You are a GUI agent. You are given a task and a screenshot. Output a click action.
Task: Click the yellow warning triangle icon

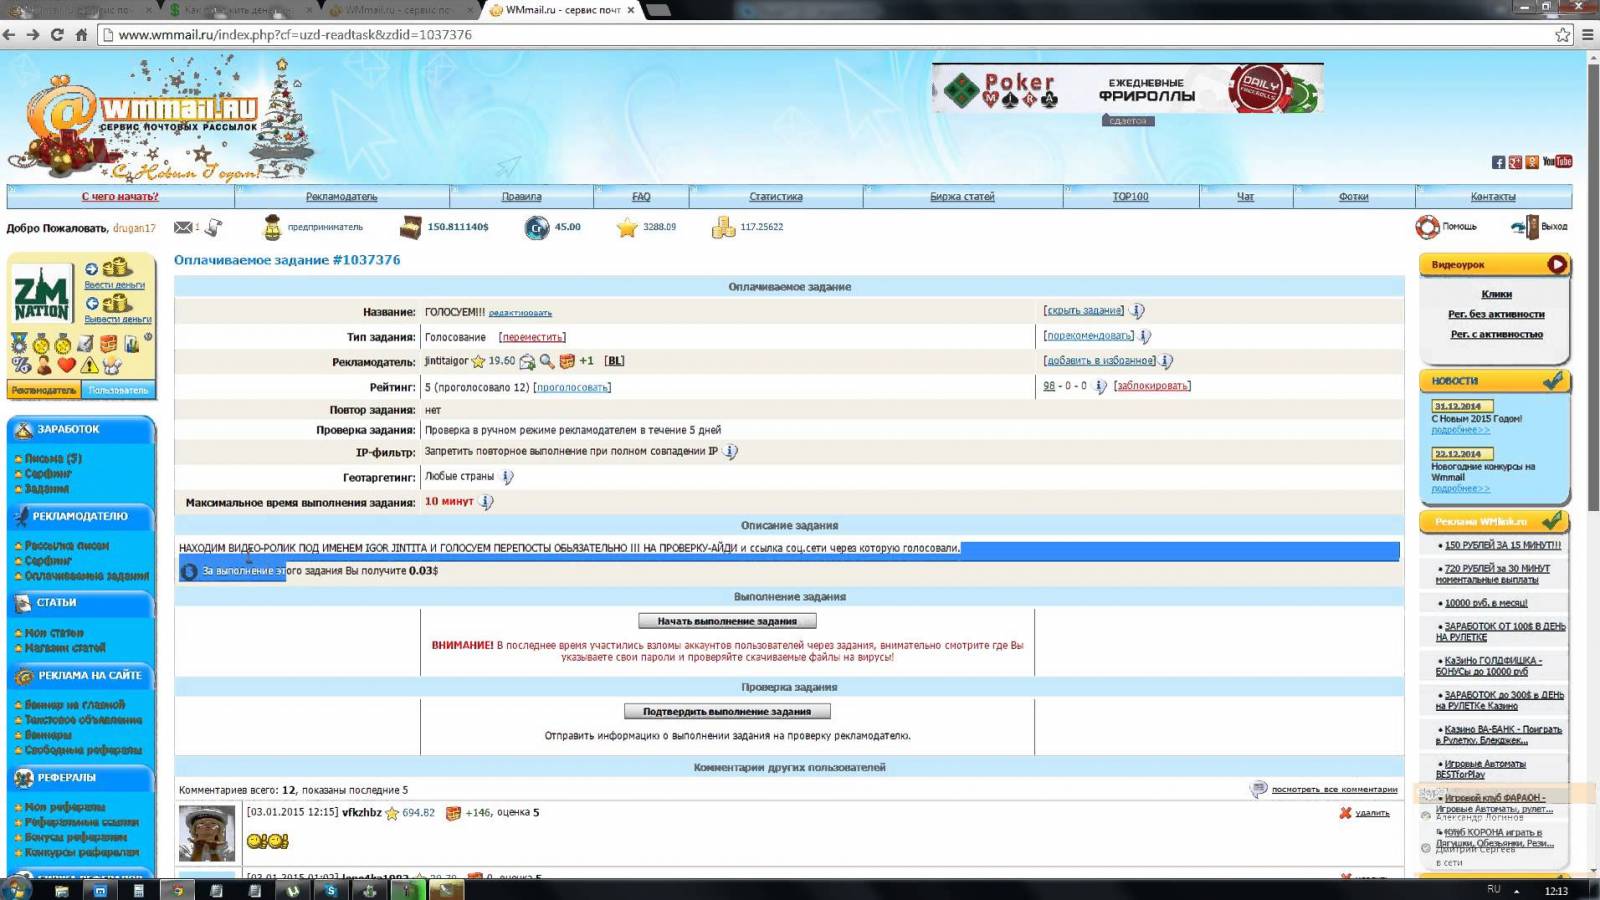[x=89, y=366]
